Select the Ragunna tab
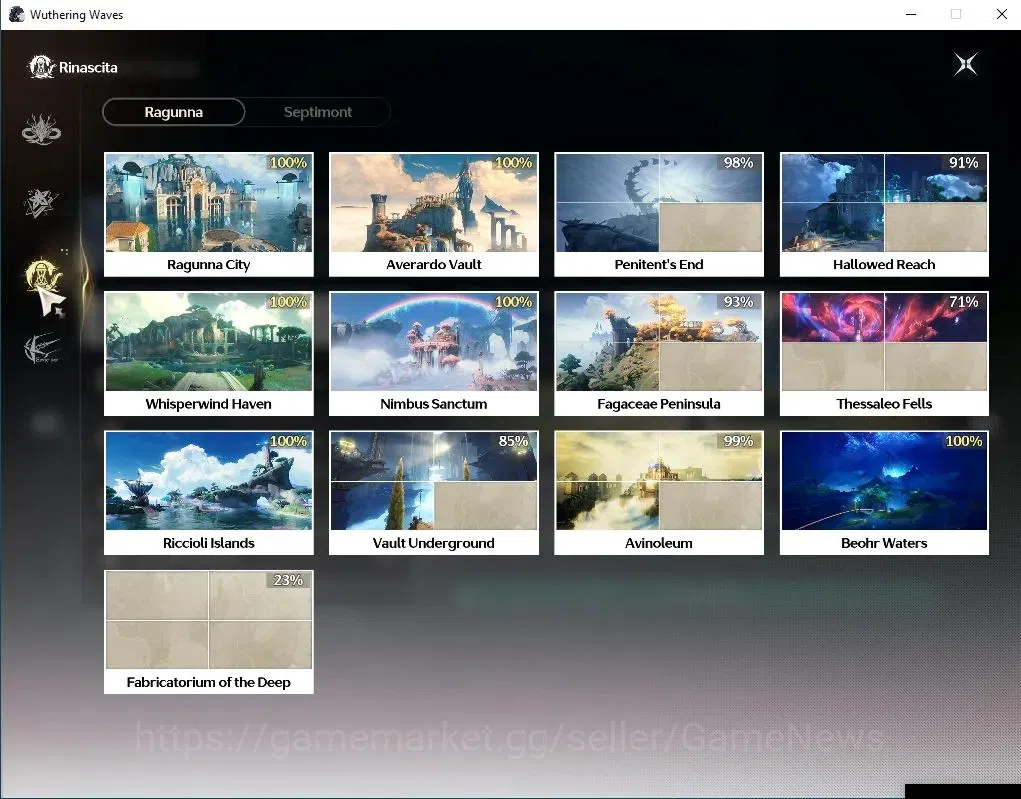 click(173, 112)
